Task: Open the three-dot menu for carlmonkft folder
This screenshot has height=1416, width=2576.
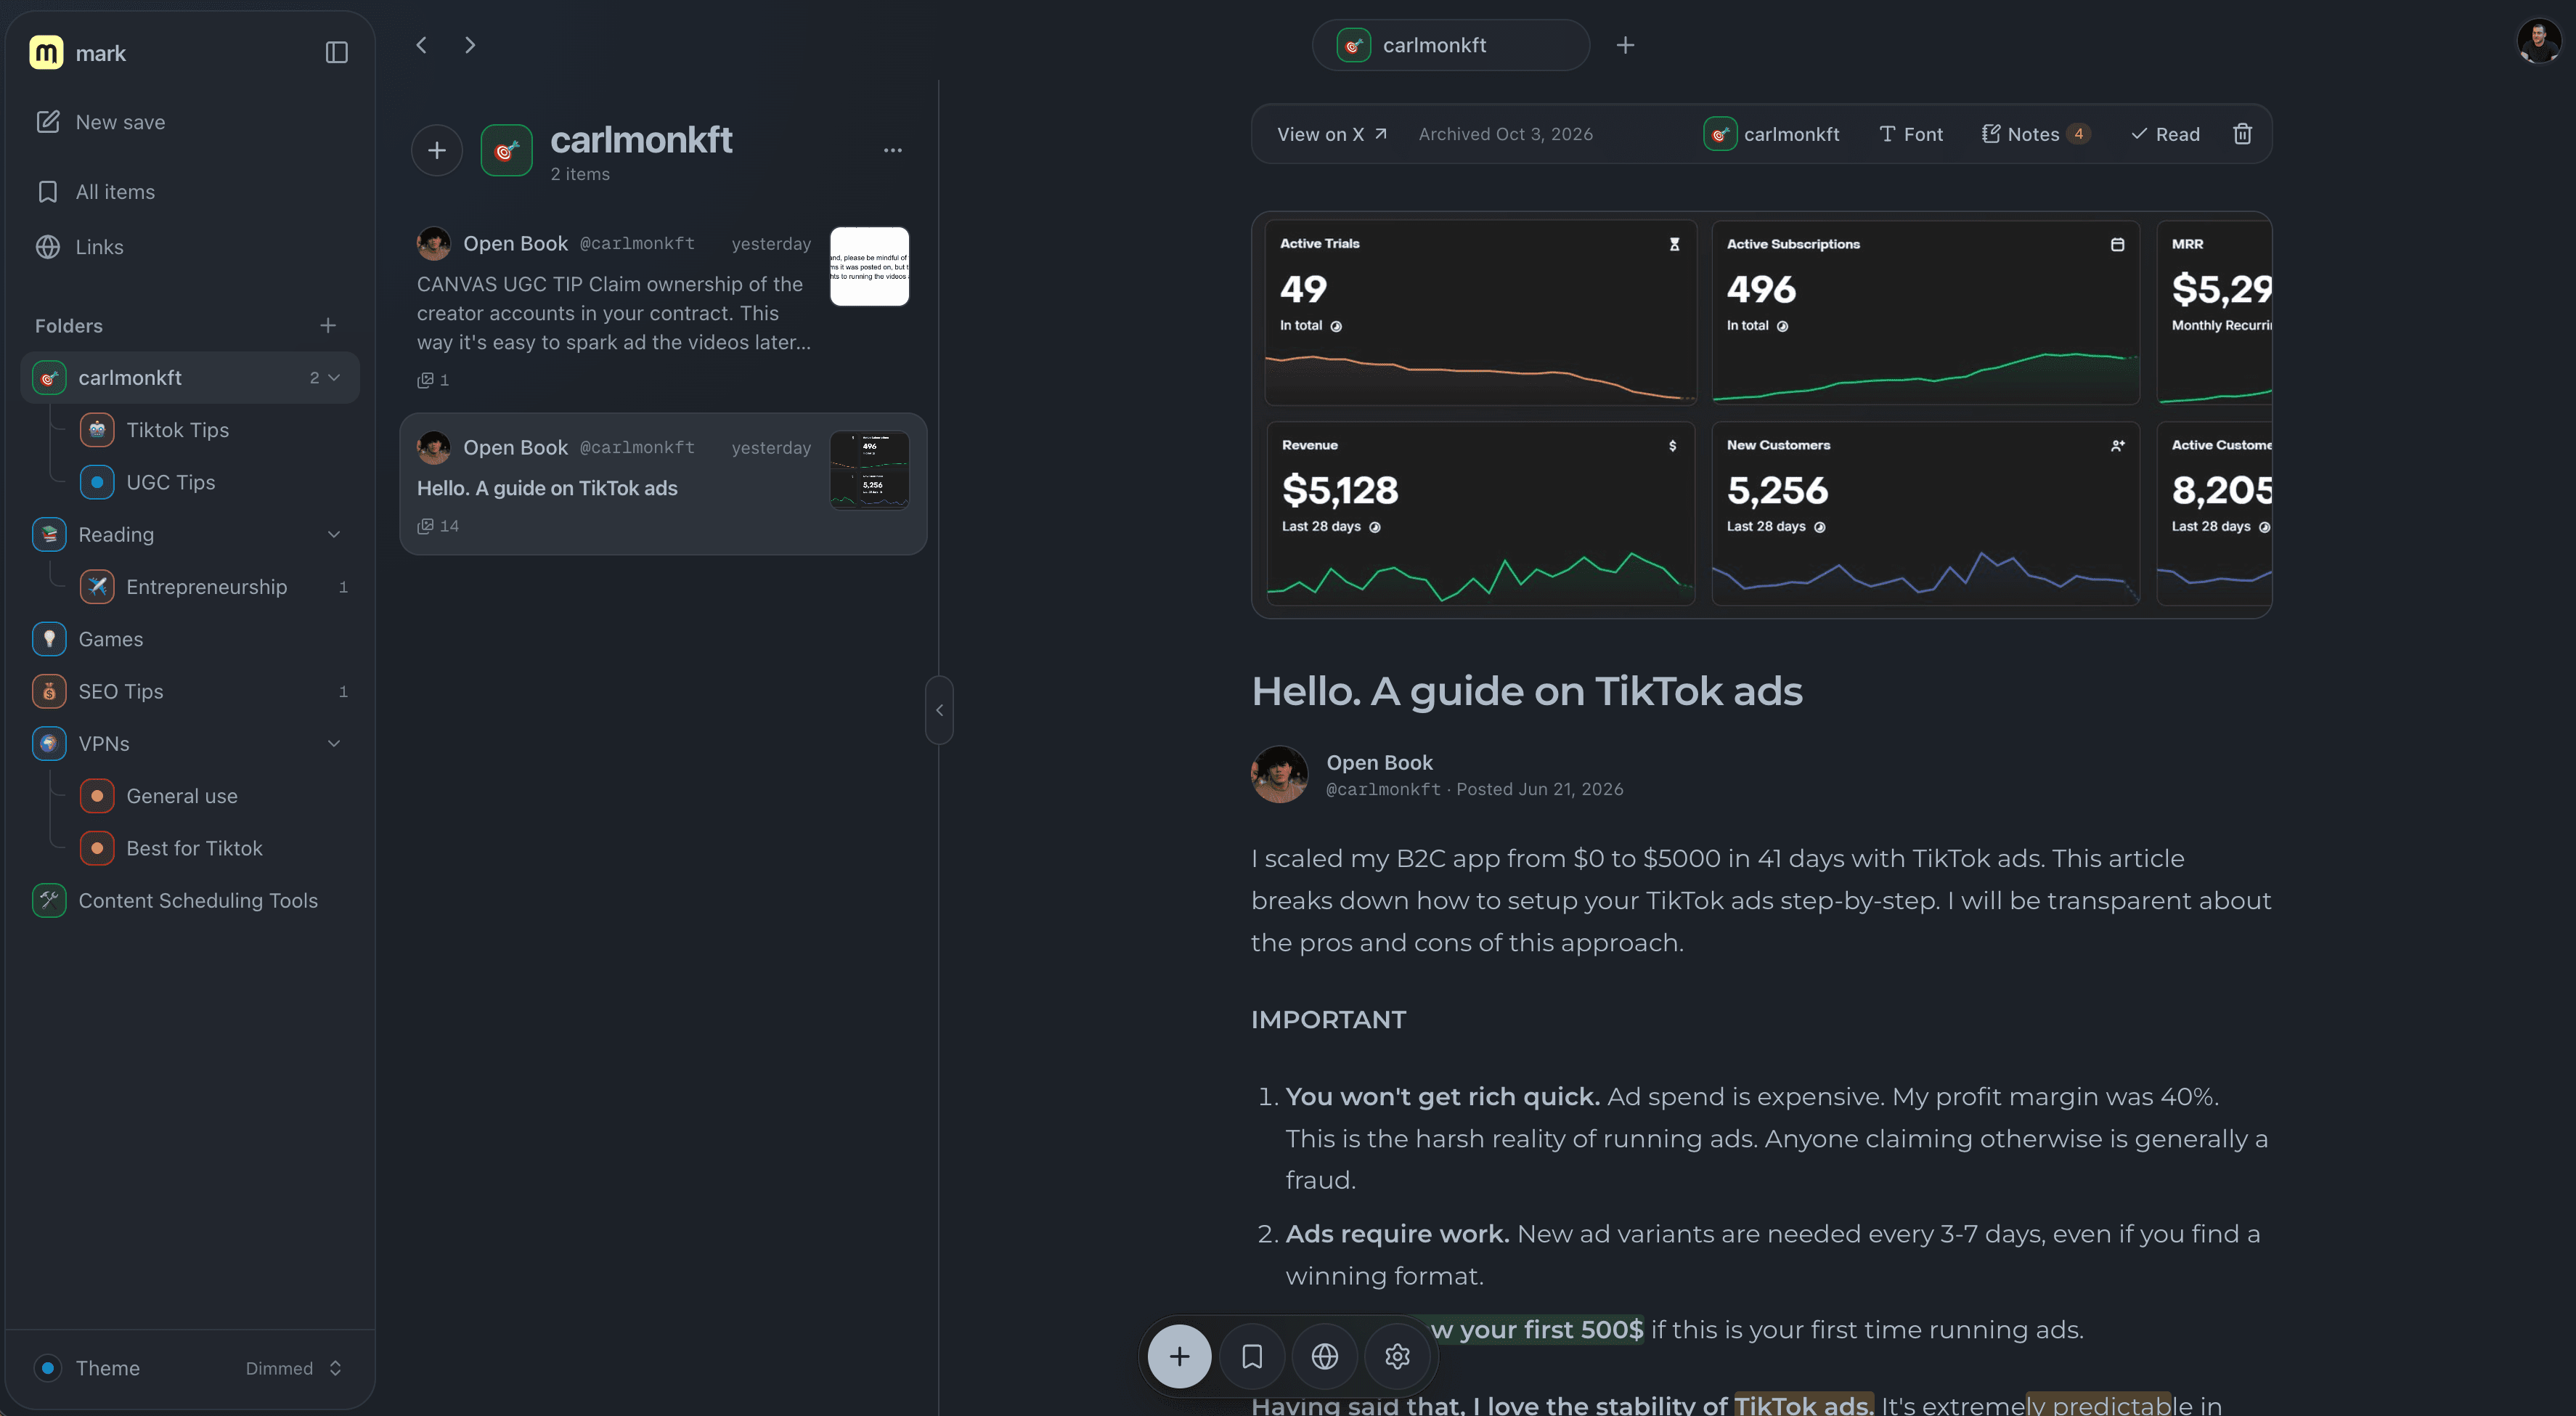Action: coord(893,150)
